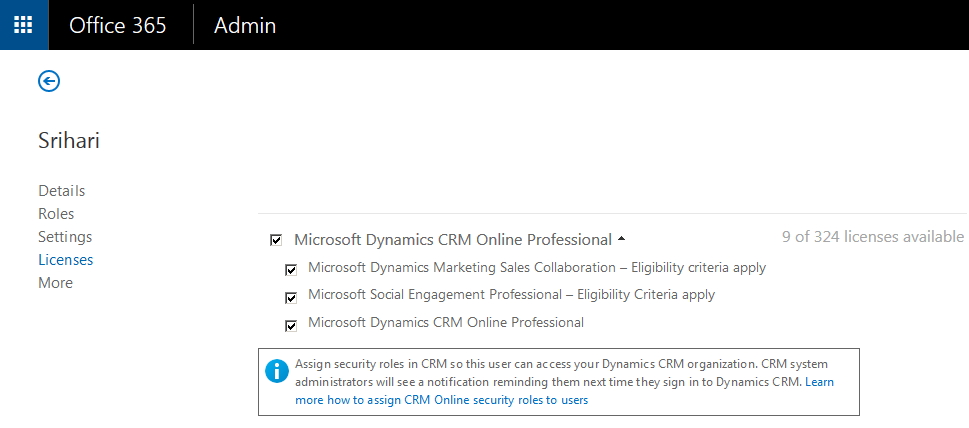The width and height of the screenshot is (969, 428).
Task: Click the Srihari user name heading
Action: point(69,141)
